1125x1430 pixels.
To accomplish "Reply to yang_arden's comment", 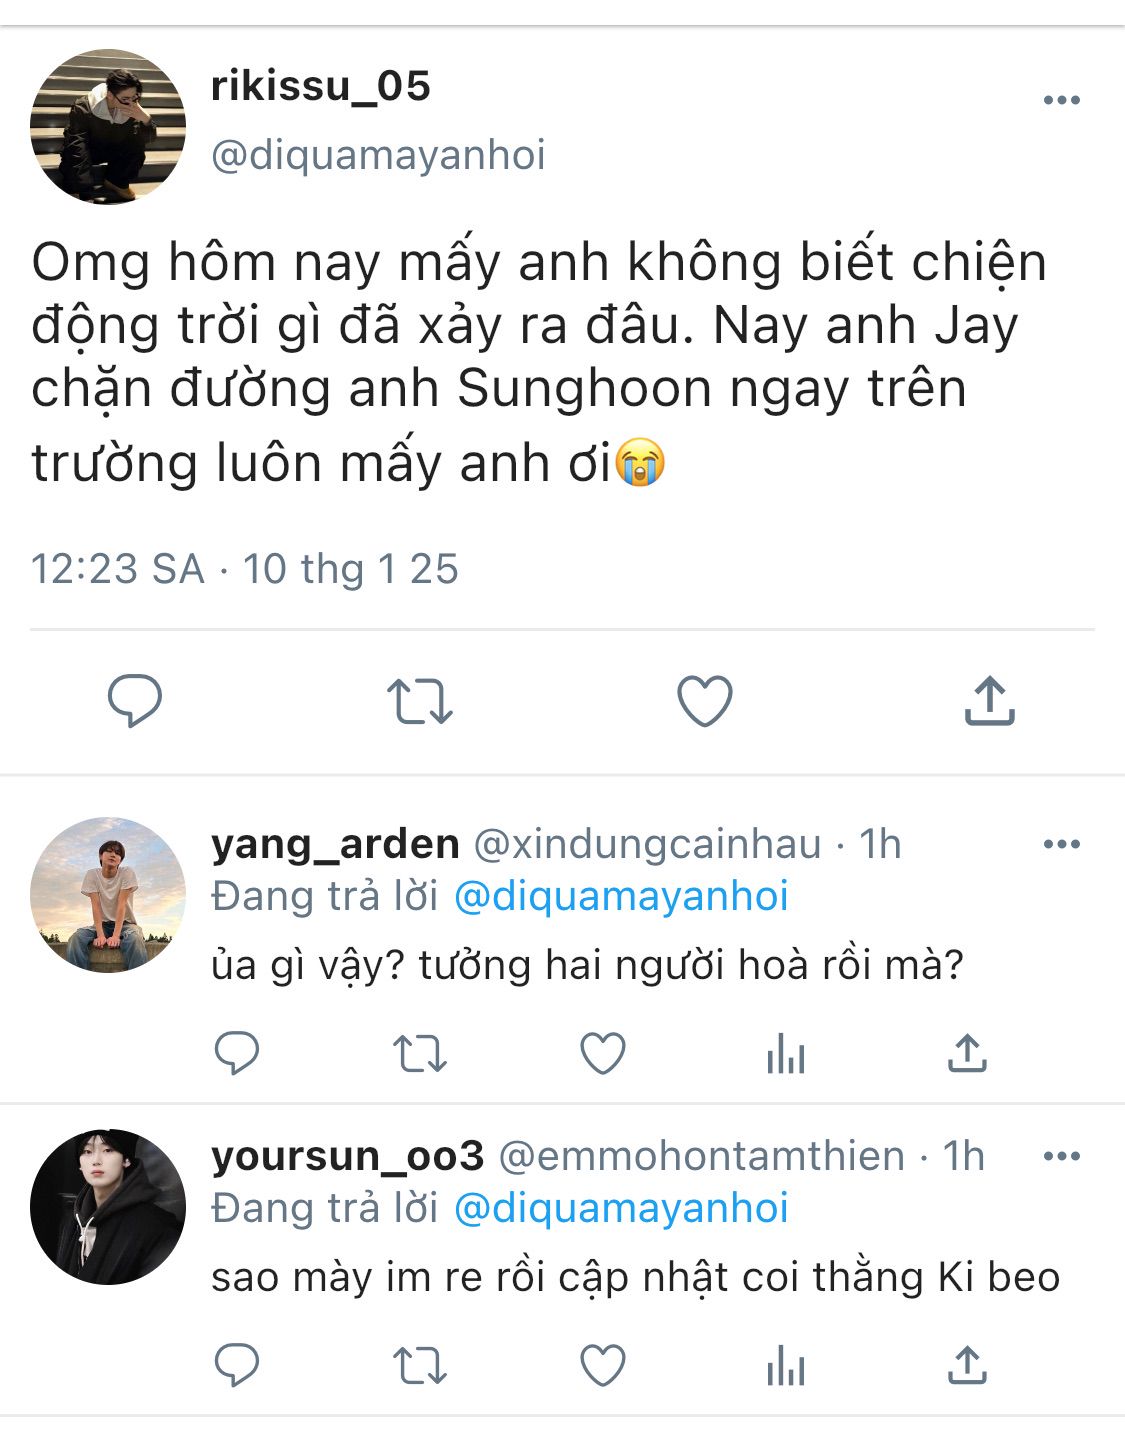I will (x=237, y=1053).
